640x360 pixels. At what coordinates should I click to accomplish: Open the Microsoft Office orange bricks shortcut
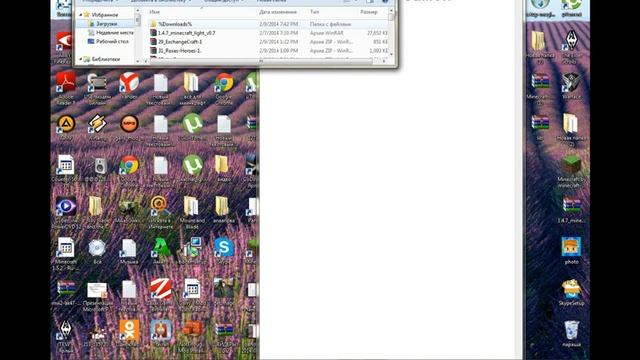tap(192, 330)
